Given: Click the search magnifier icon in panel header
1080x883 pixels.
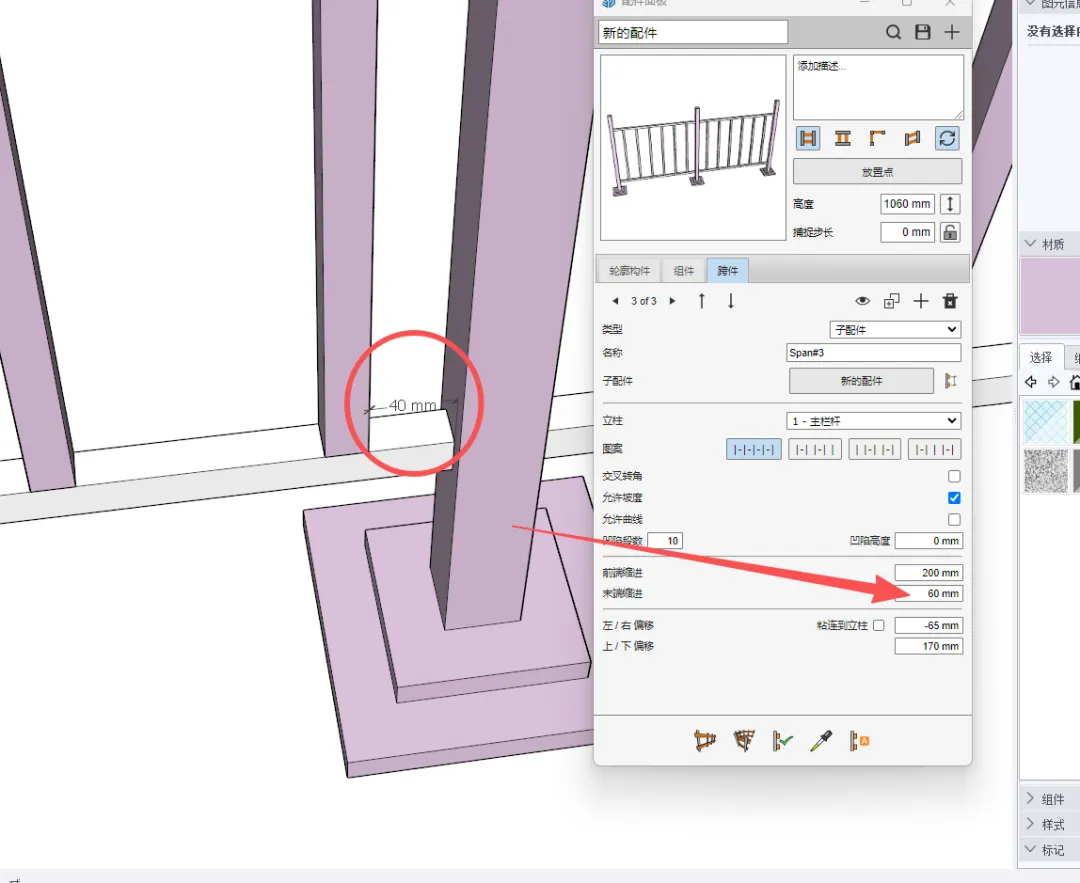Looking at the screenshot, I should tap(893, 32).
